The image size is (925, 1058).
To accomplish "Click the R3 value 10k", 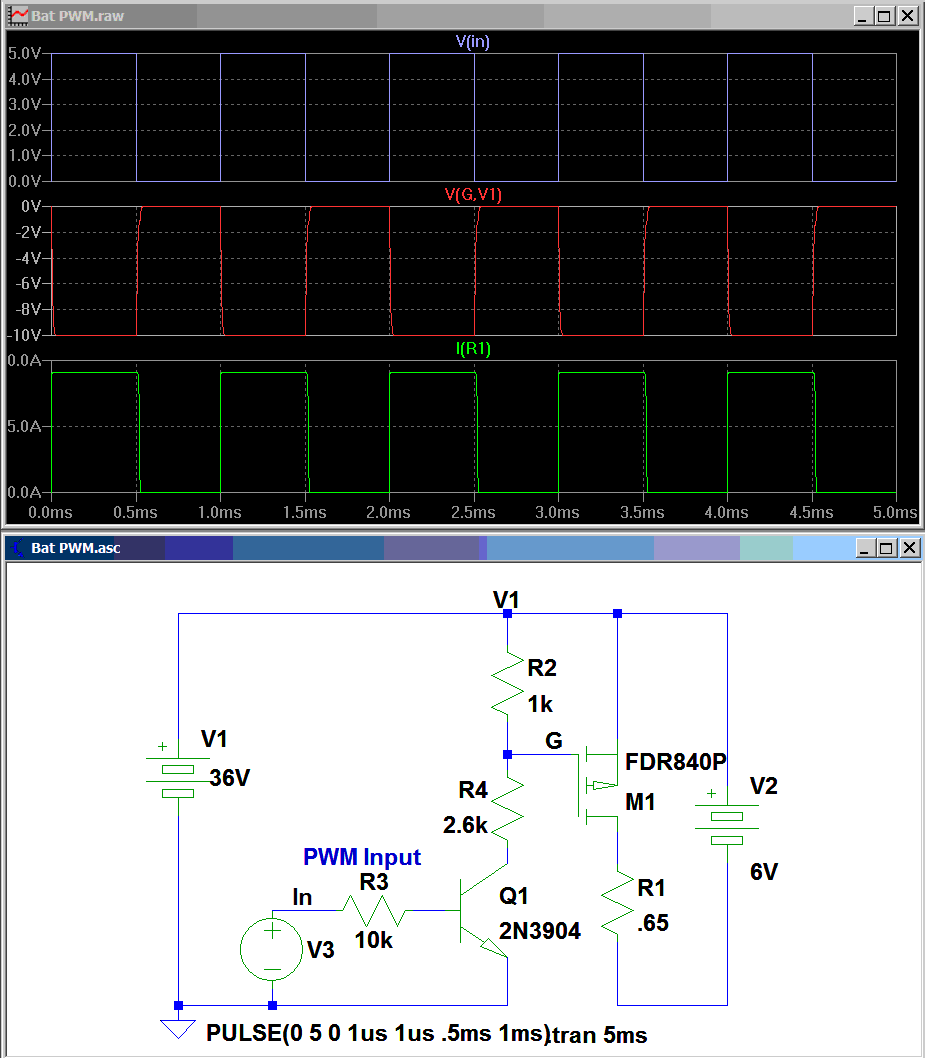I will pyautogui.click(x=373, y=940).
